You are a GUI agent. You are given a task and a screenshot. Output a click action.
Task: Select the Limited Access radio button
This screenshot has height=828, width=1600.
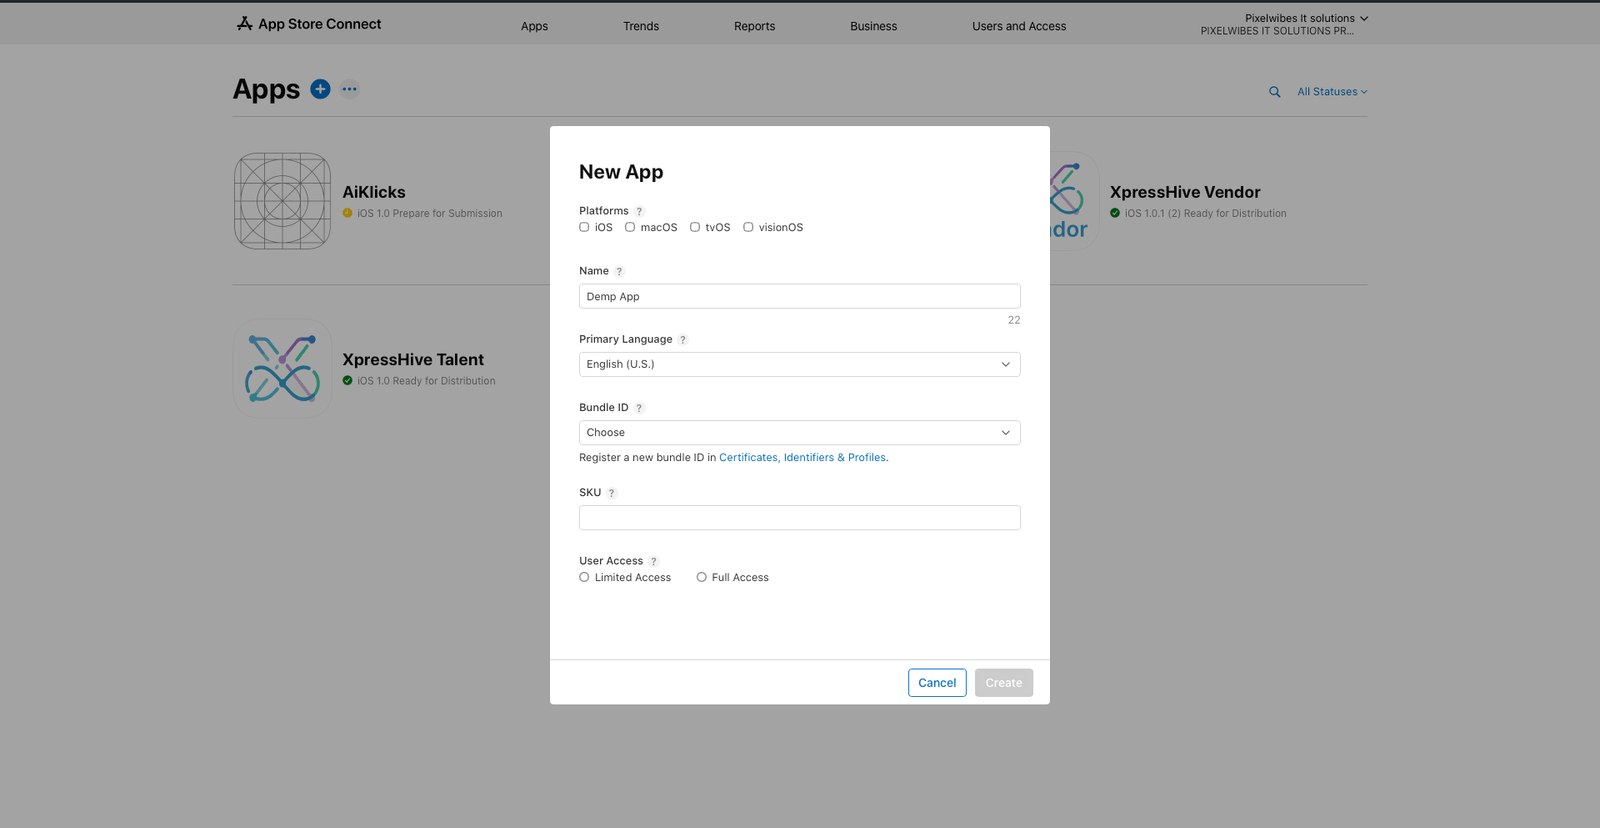click(584, 577)
